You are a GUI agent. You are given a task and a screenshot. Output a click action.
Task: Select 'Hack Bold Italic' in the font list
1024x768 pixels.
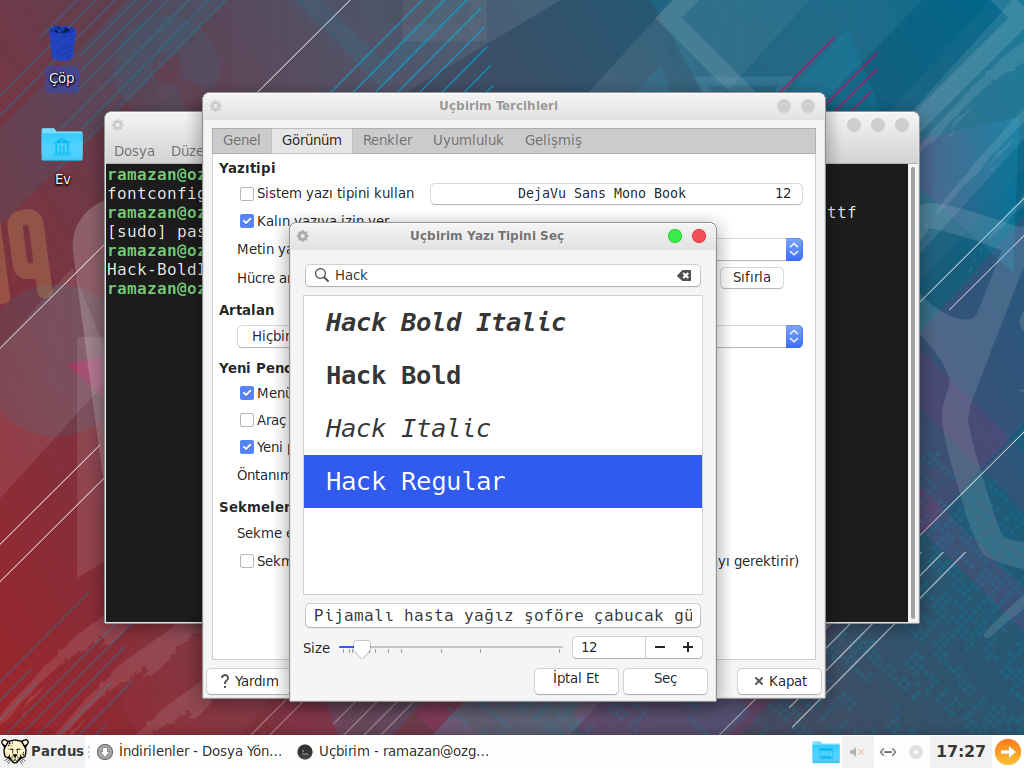coord(503,323)
